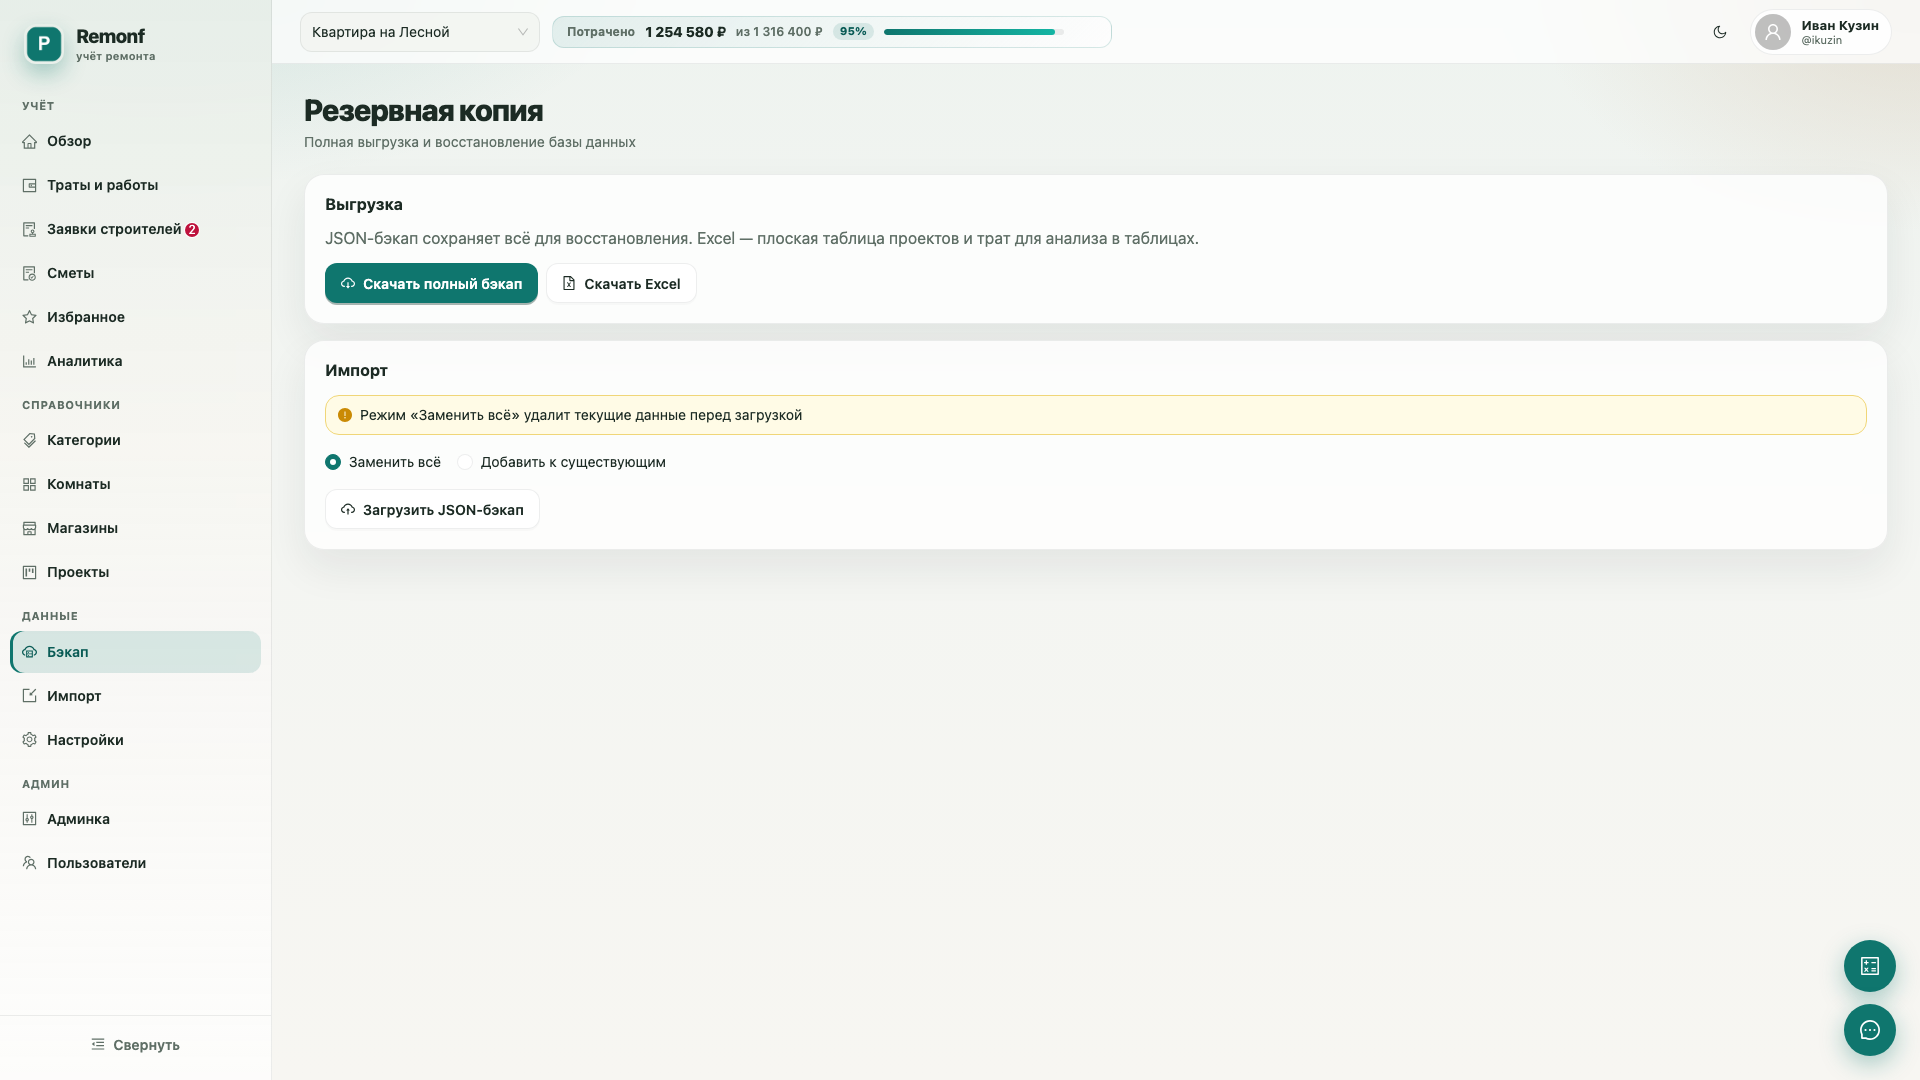
Task: Click Скачать полный бэкап button
Action: 431,283
